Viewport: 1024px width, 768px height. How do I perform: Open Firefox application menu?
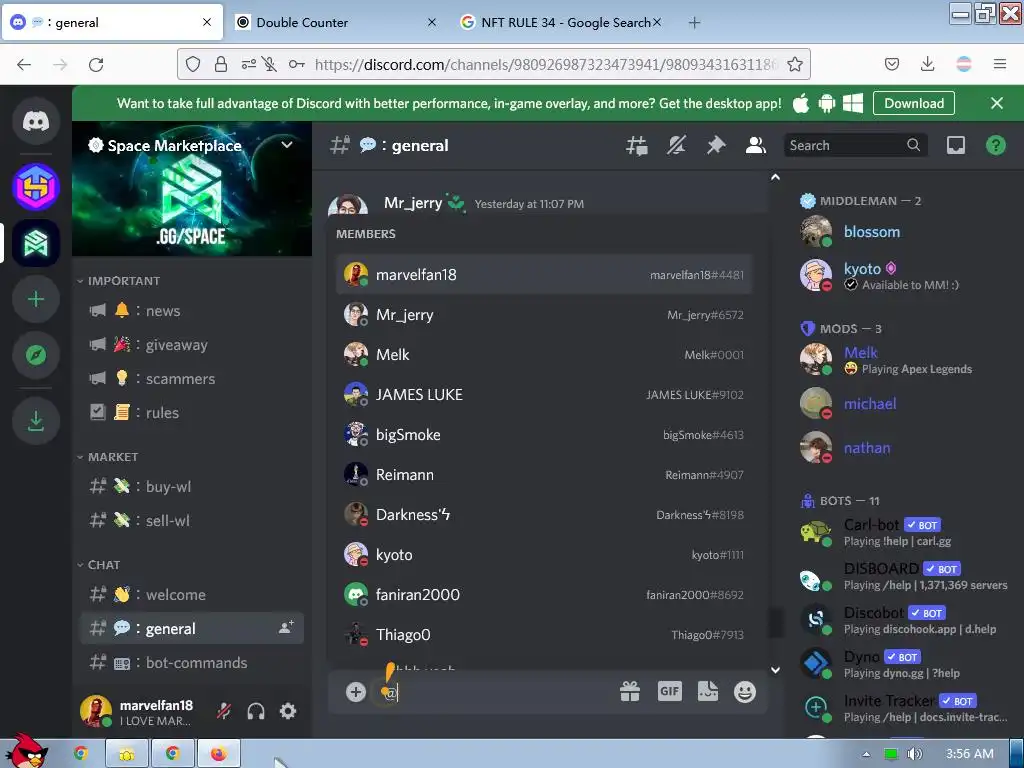click(x=1000, y=64)
